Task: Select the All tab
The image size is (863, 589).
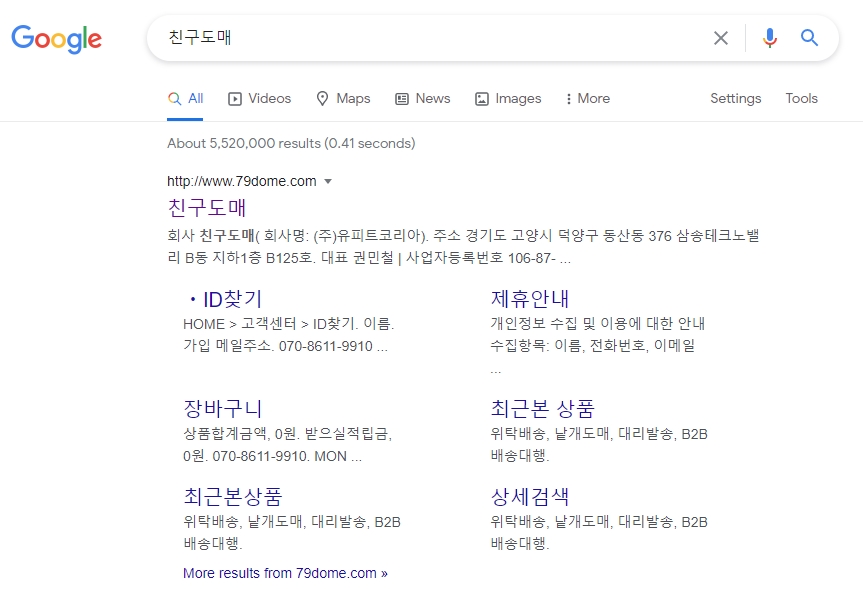Action: tap(185, 99)
